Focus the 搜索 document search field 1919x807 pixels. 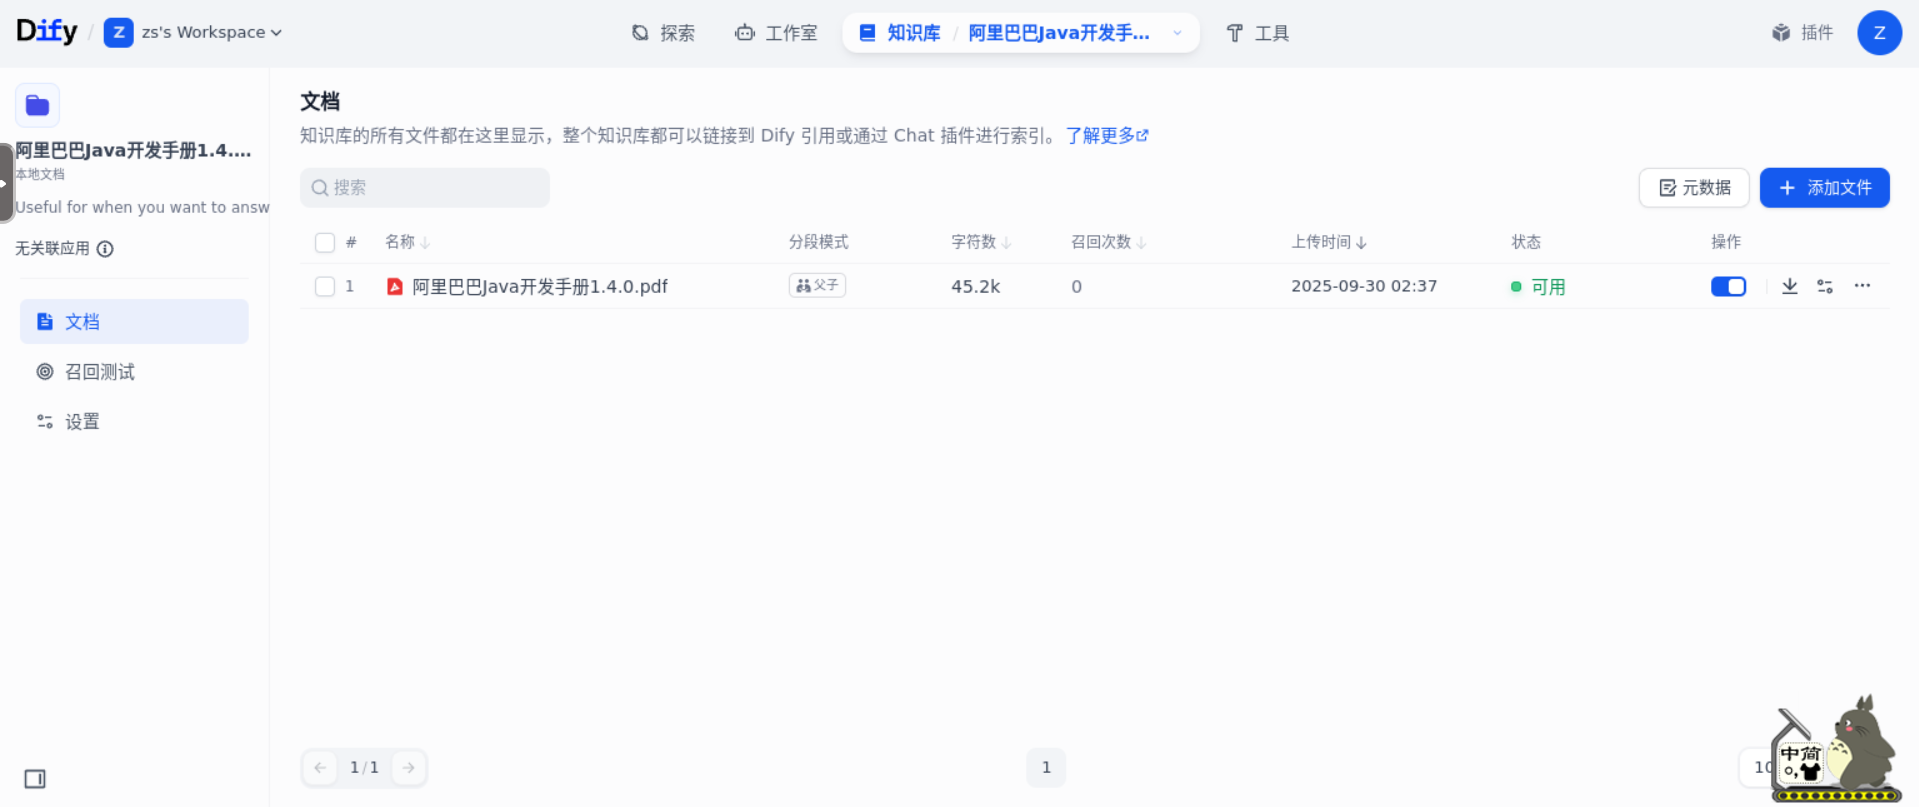coord(425,188)
